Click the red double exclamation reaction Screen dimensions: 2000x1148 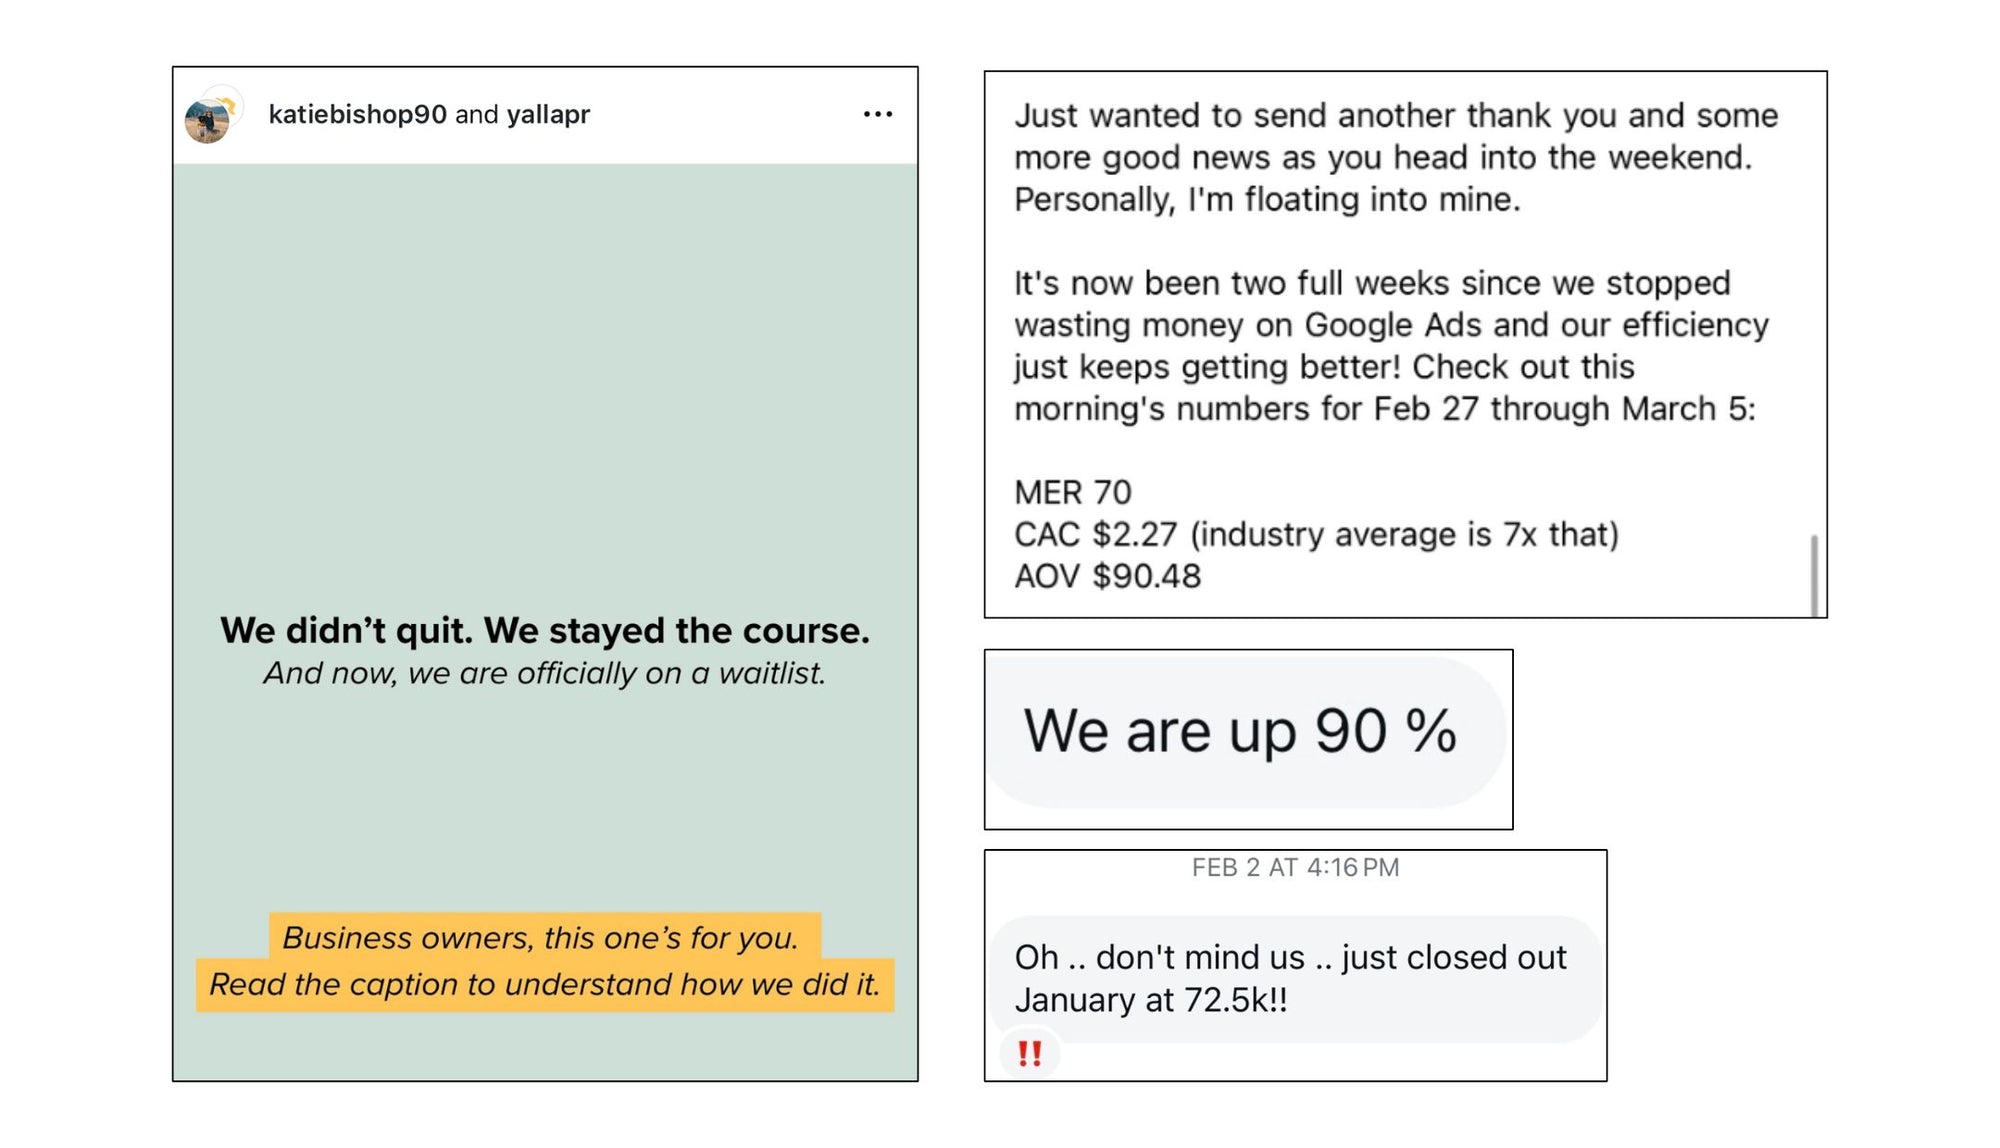tap(1029, 1053)
